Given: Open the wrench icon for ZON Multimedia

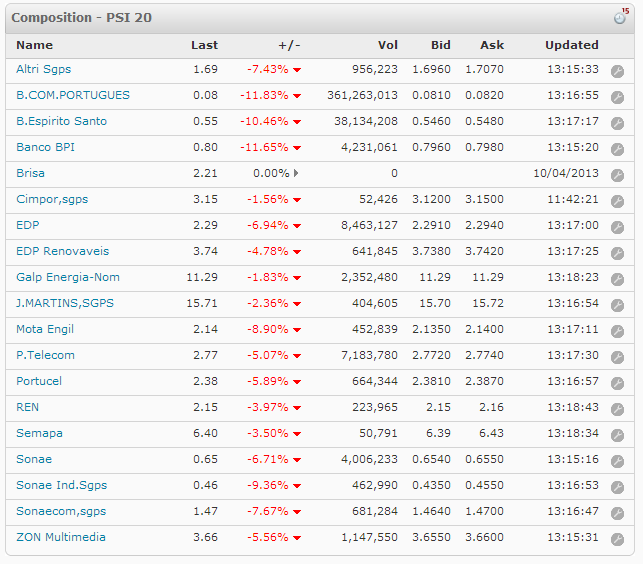Looking at the screenshot, I should click(617, 539).
